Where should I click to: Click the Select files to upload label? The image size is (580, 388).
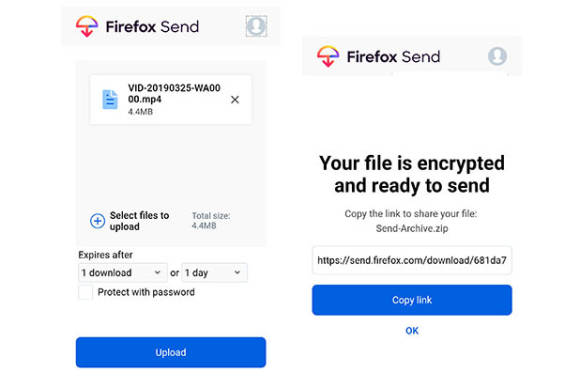[x=139, y=221]
